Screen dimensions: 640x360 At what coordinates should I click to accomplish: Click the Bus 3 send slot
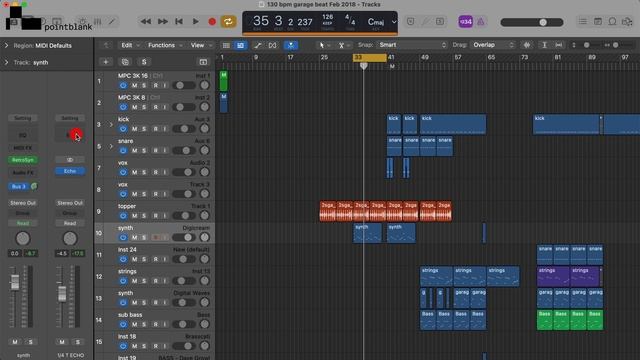(18, 187)
